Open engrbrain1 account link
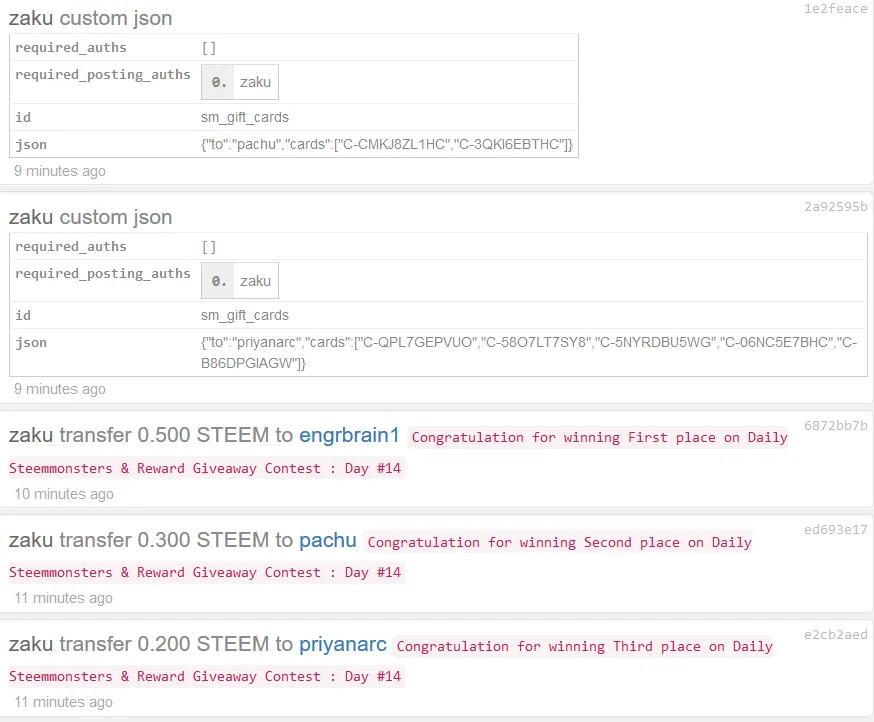Viewport: 874px width, 722px height. coord(349,435)
